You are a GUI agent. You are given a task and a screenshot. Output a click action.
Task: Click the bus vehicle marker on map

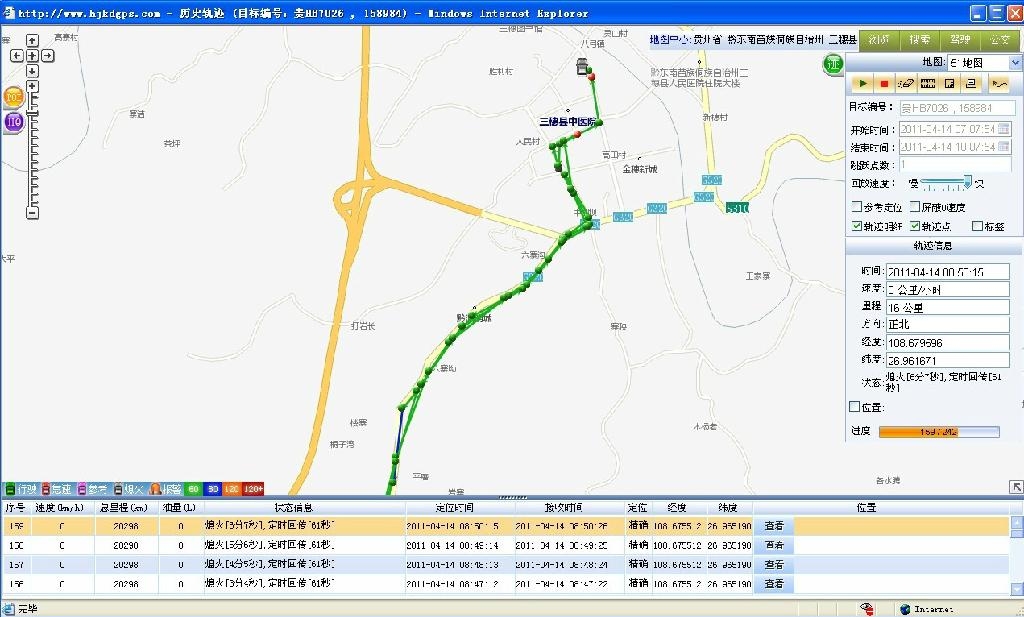[582, 66]
